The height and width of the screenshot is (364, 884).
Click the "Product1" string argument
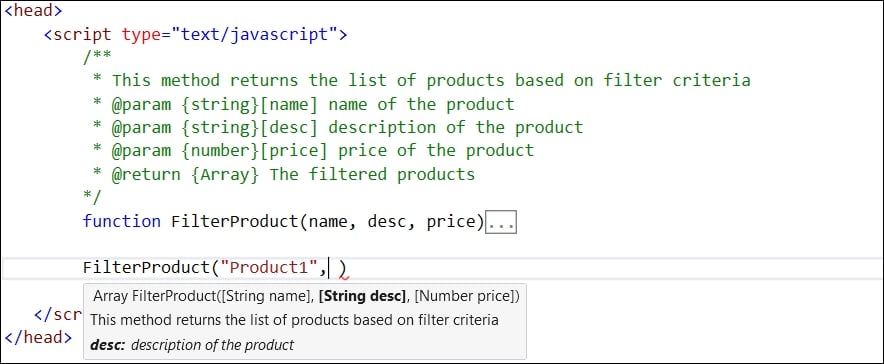point(268,268)
